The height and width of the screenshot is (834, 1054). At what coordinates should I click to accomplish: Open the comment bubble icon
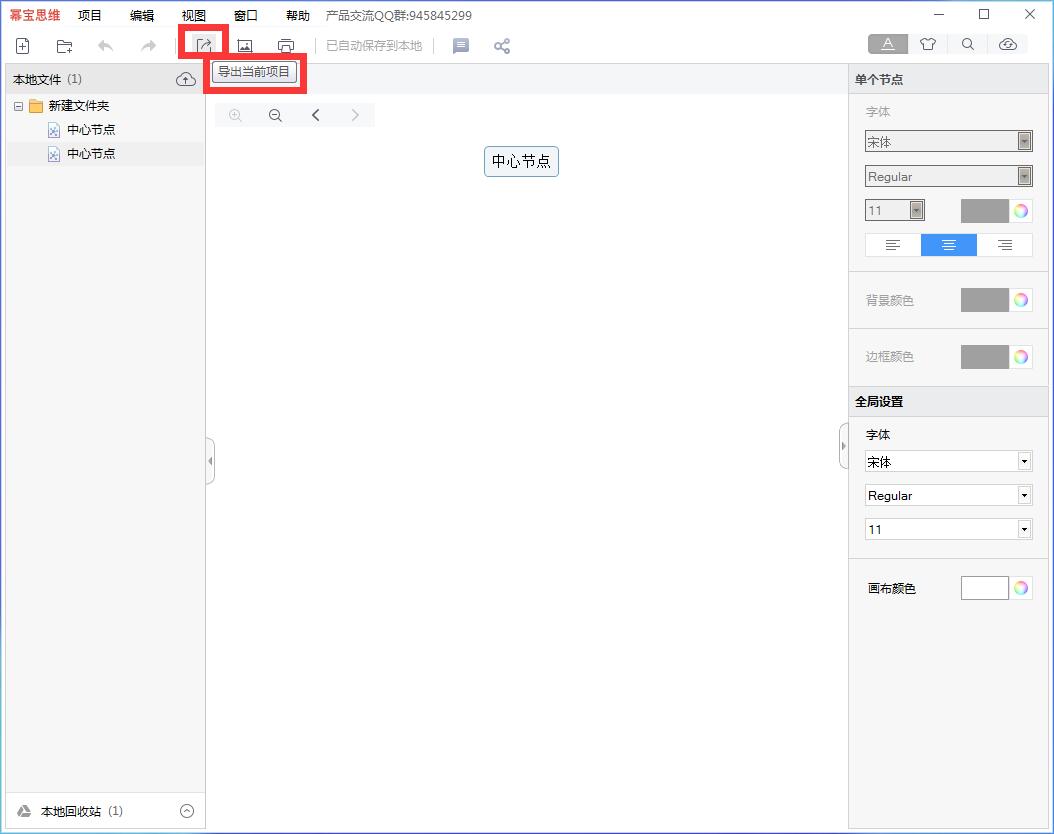click(461, 46)
